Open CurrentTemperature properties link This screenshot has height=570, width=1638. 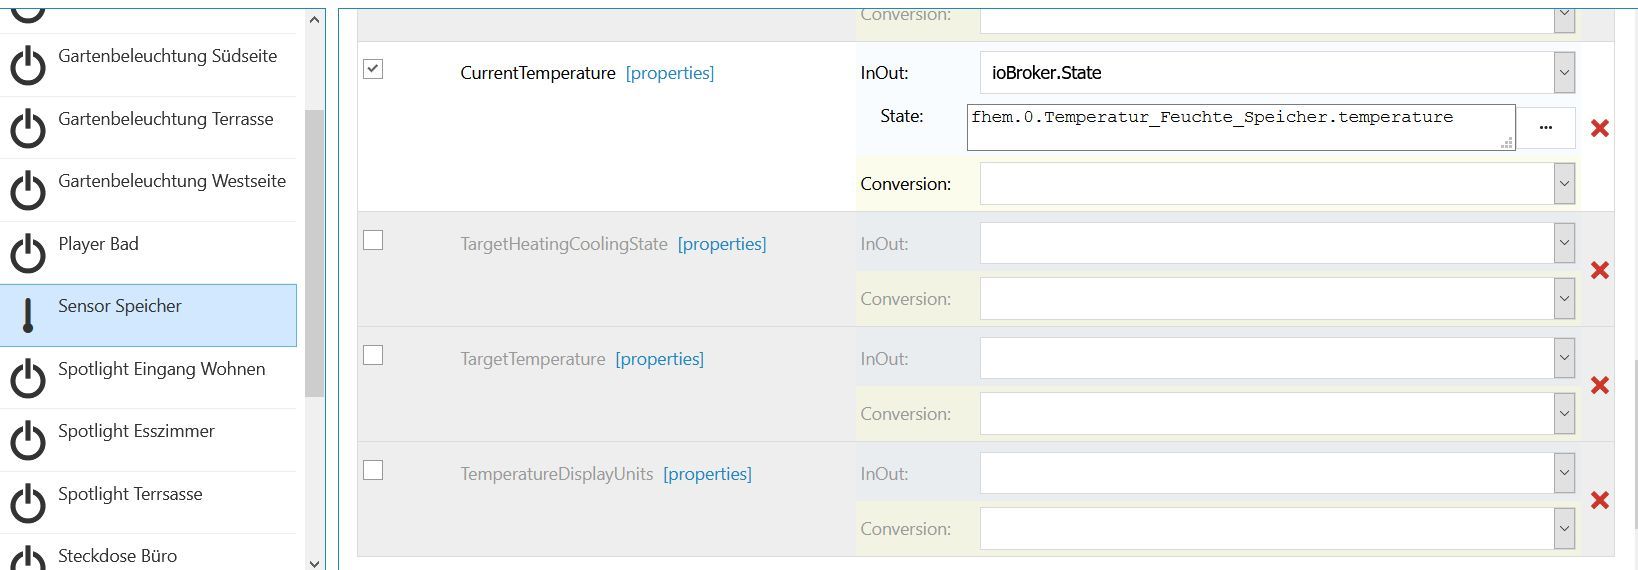click(x=669, y=73)
